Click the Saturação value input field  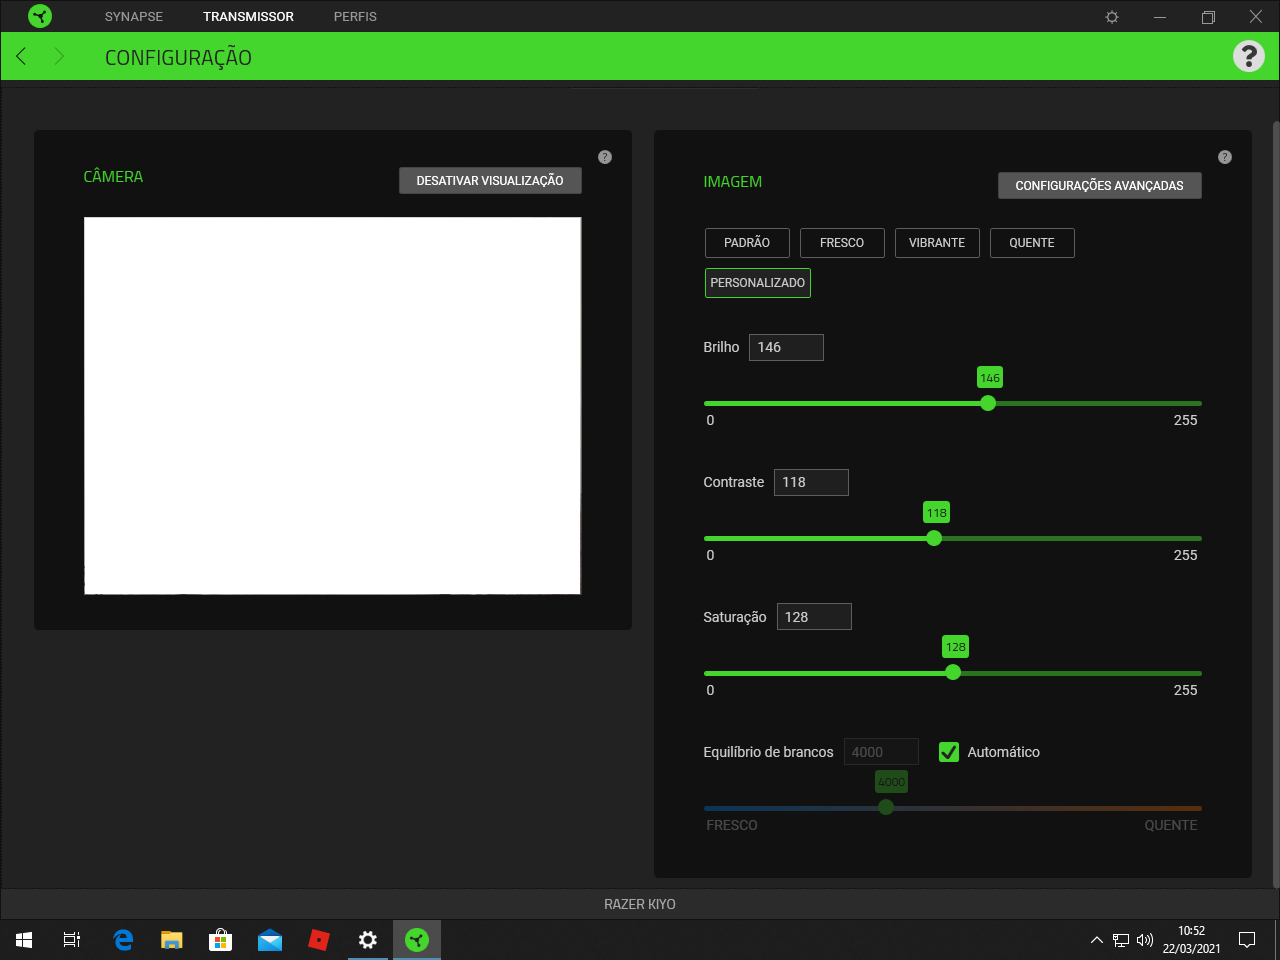[x=814, y=617]
